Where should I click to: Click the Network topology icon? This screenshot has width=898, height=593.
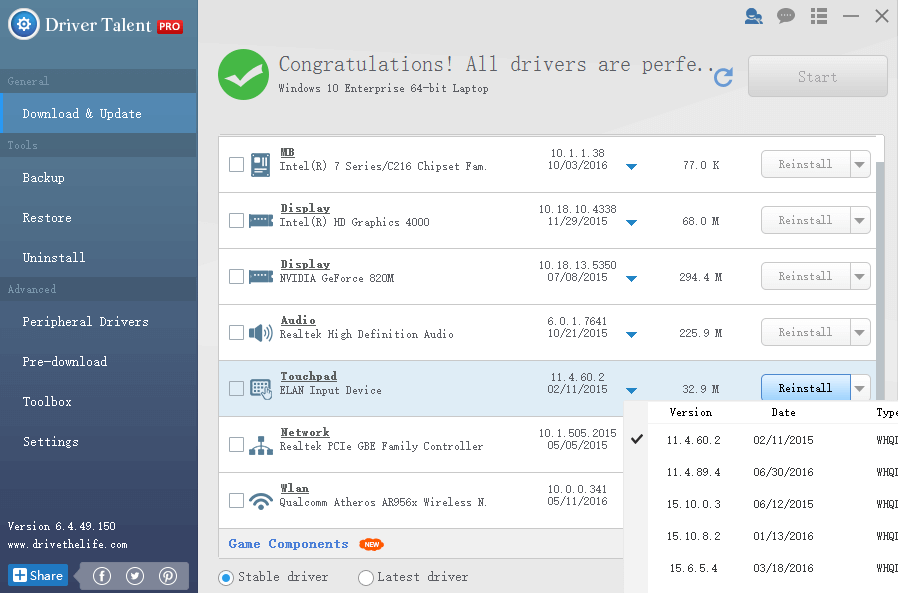[261, 445]
